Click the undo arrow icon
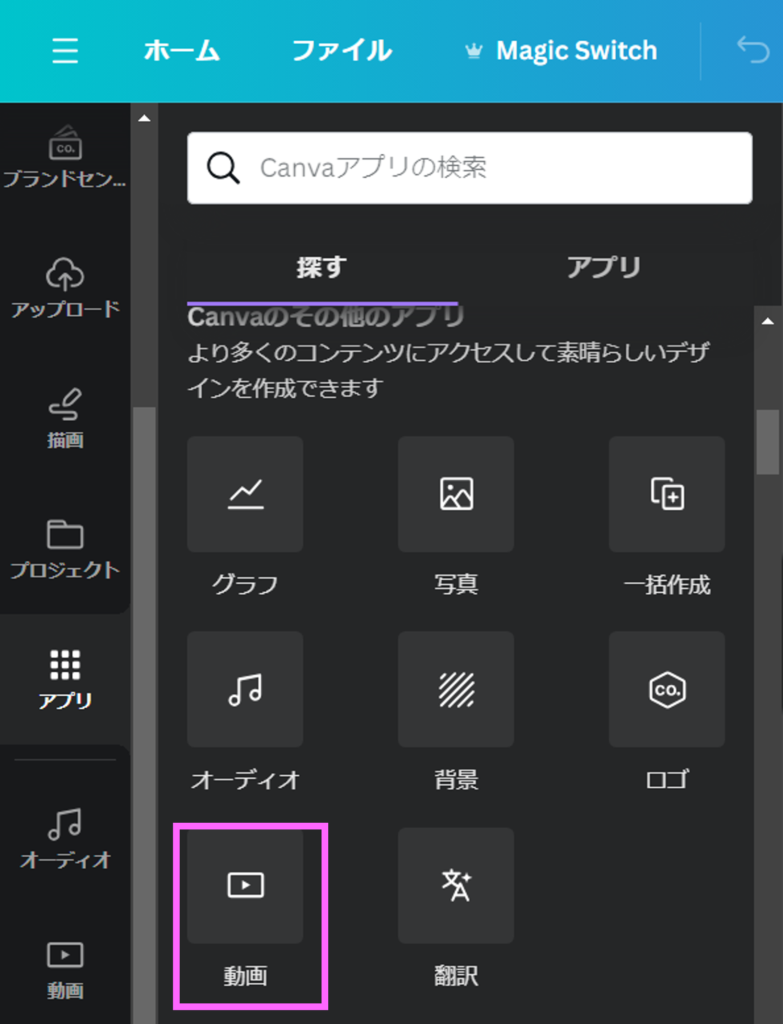The image size is (783, 1024). pyautogui.click(x=752, y=50)
